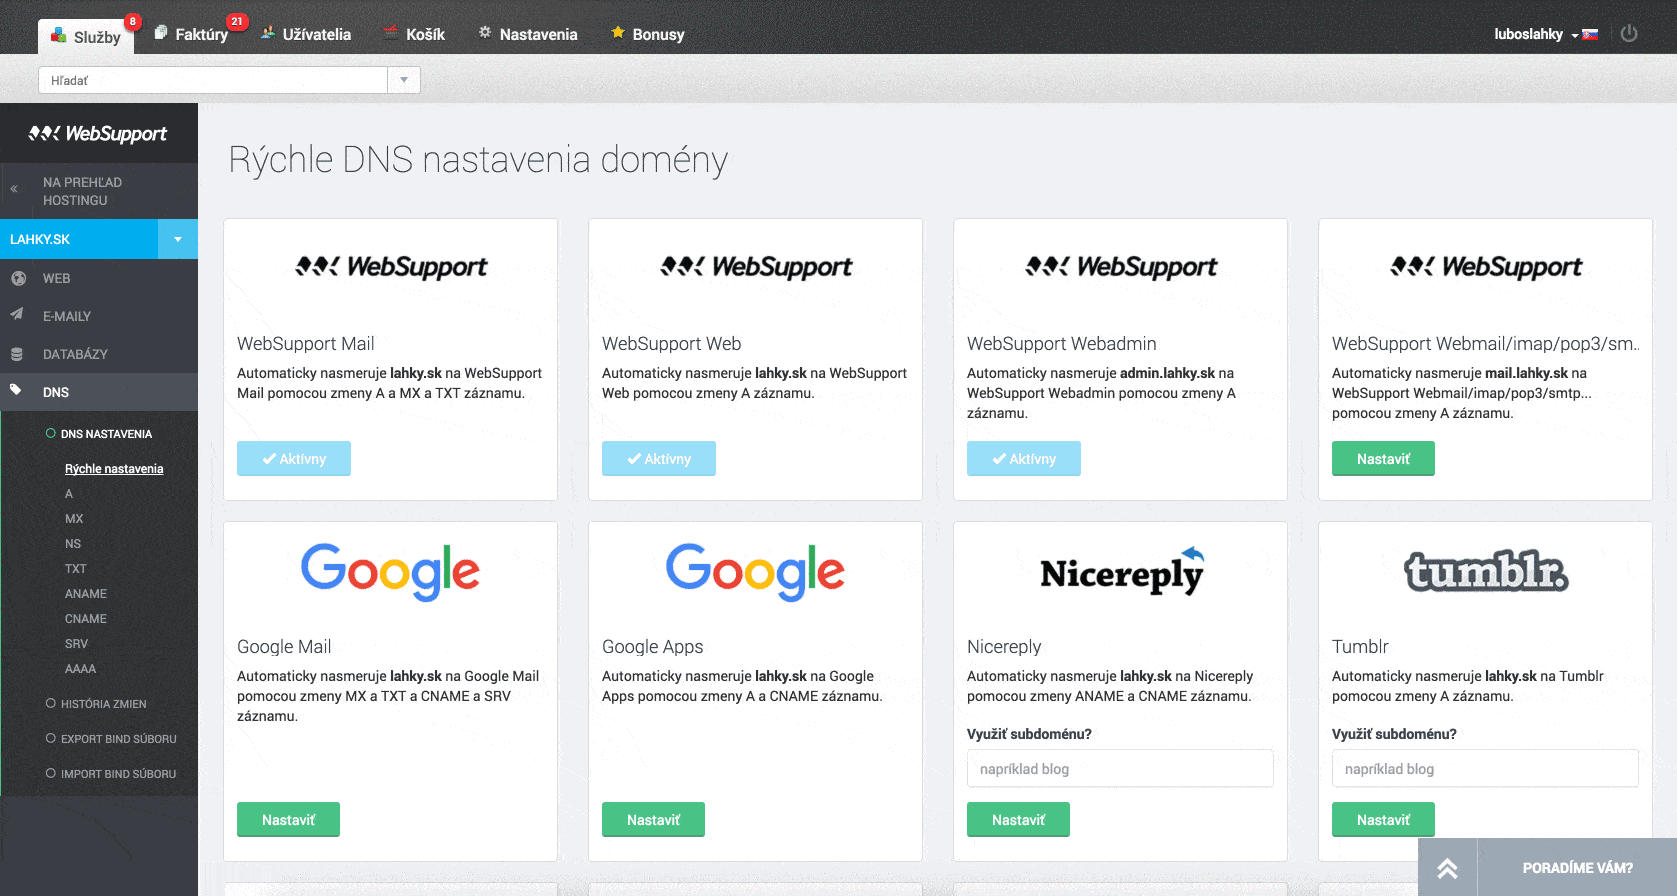1677x896 pixels.
Task: Click the Služby notification badge 8
Action: [x=132, y=21]
